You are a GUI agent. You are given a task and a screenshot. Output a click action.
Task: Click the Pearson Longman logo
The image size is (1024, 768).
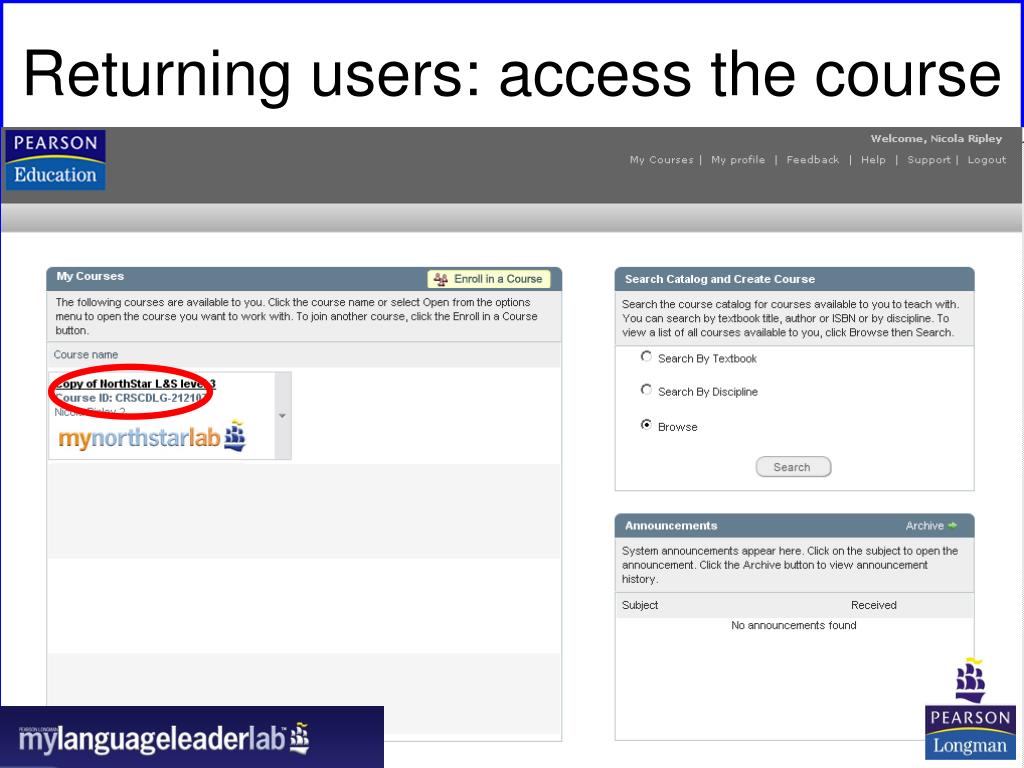tap(970, 709)
